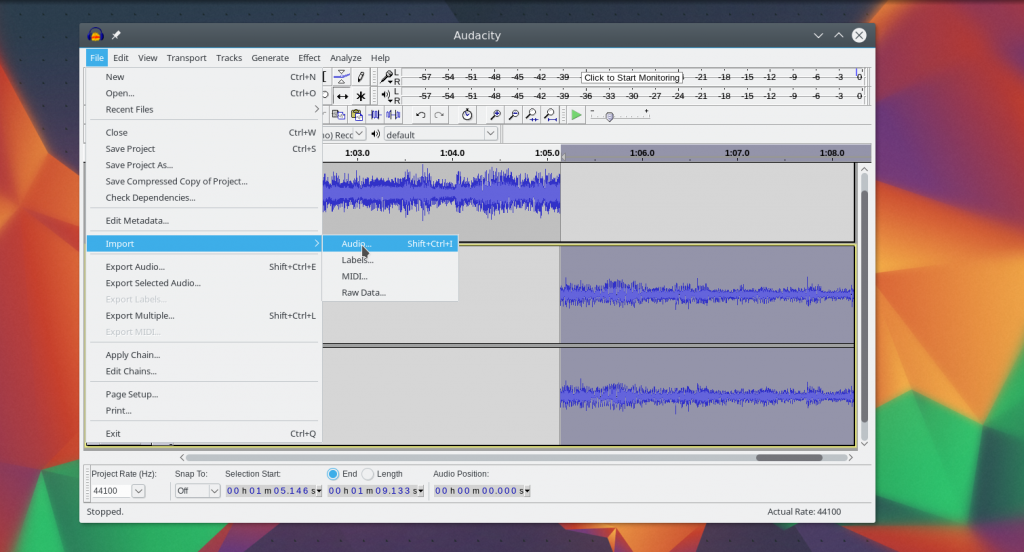Screen dimensions: 1024x552
Task: Choose the Multi-Tool asterisk mode
Action: click(x=361, y=96)
